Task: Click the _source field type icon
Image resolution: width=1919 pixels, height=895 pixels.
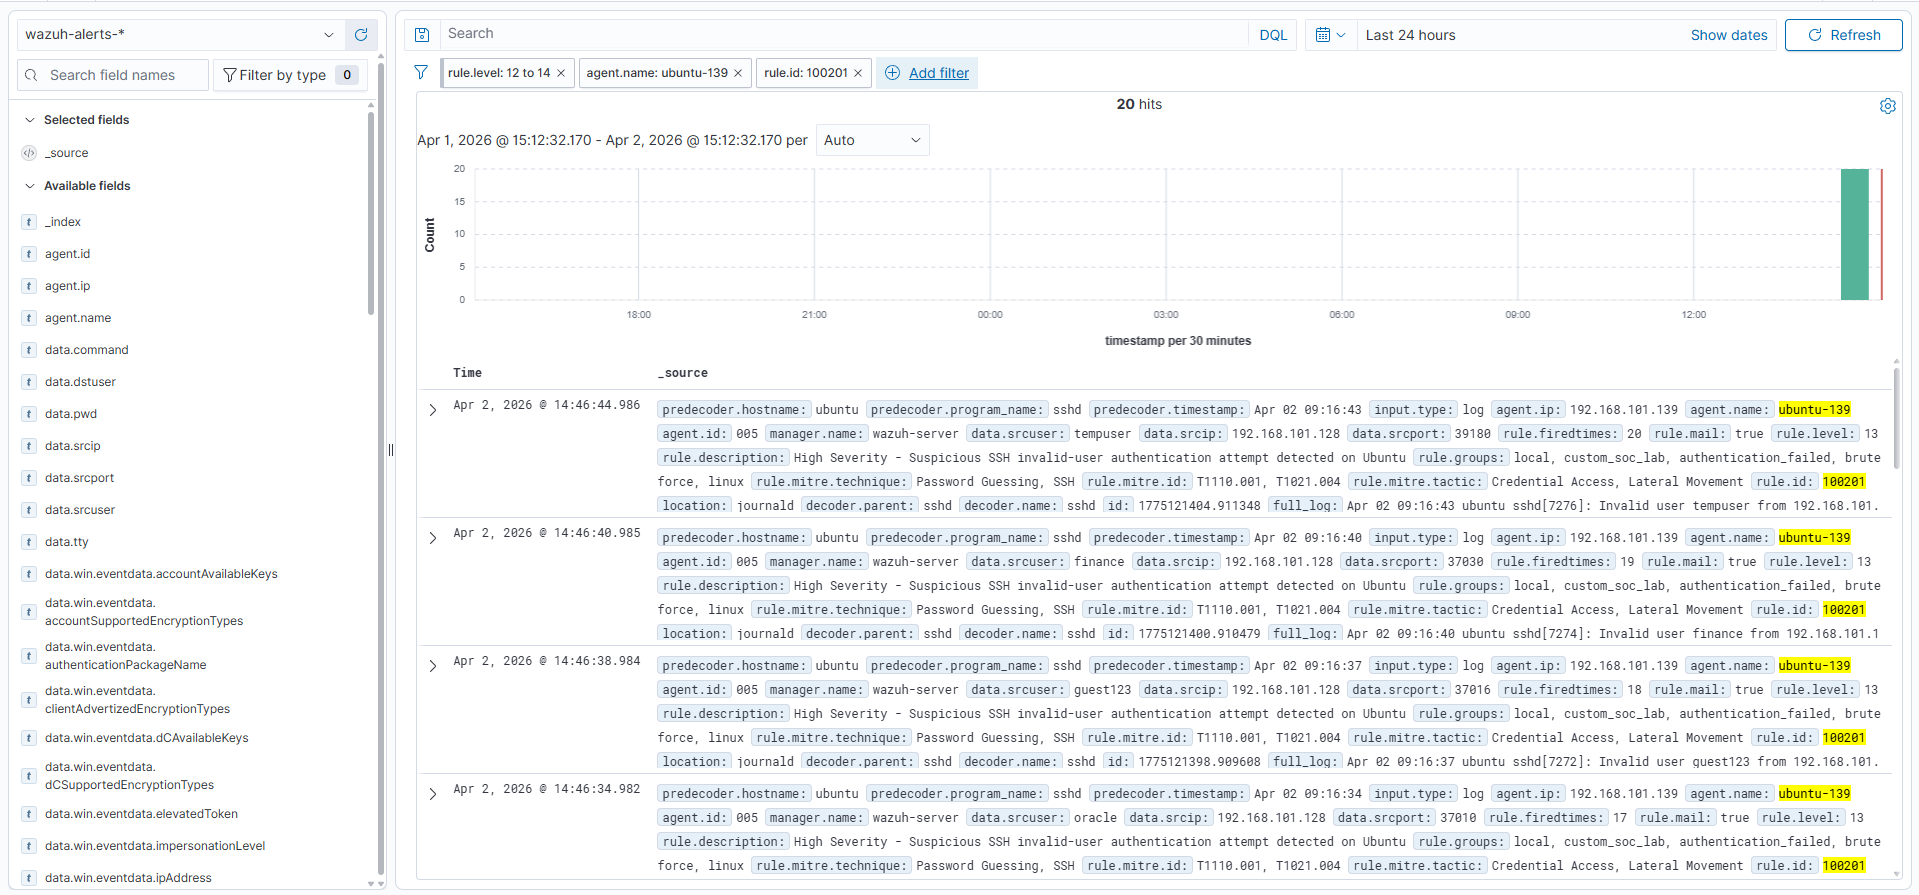Action: (x=29, y=153)
